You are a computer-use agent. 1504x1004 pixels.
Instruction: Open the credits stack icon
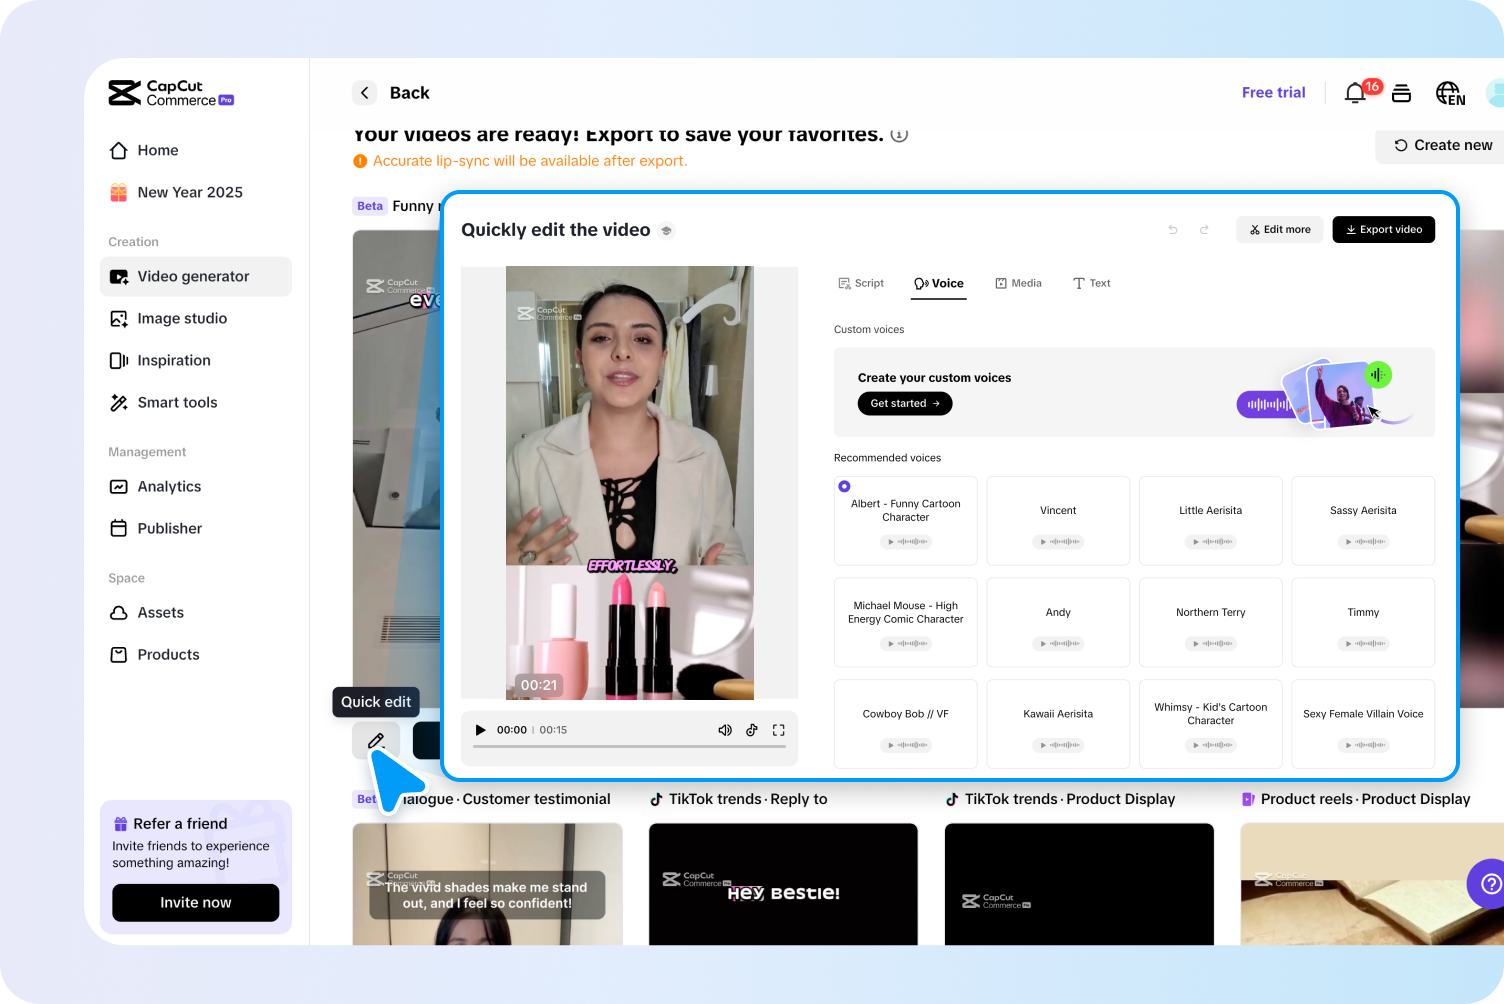(x=1402, y=93)
